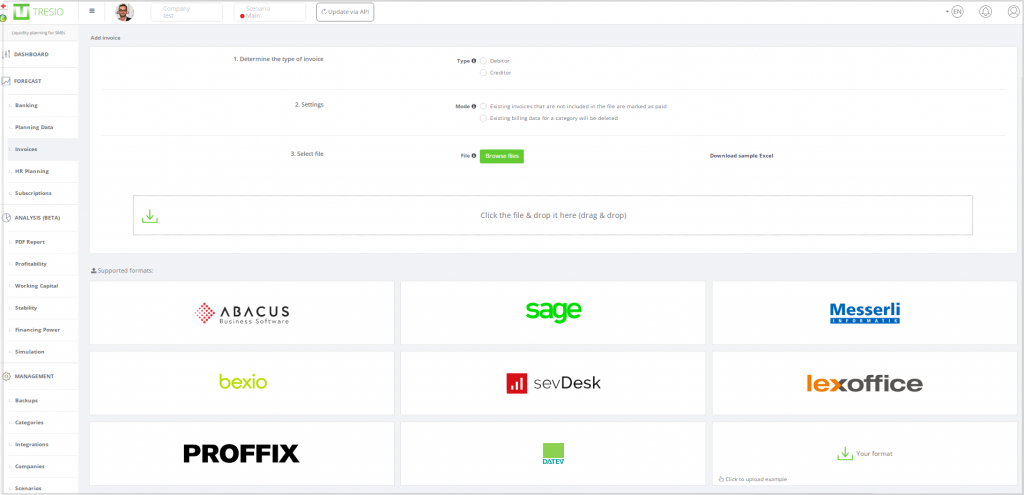1024x495 pixels.
Task: Select the Sage format card
Action: (x=552, y=313)
